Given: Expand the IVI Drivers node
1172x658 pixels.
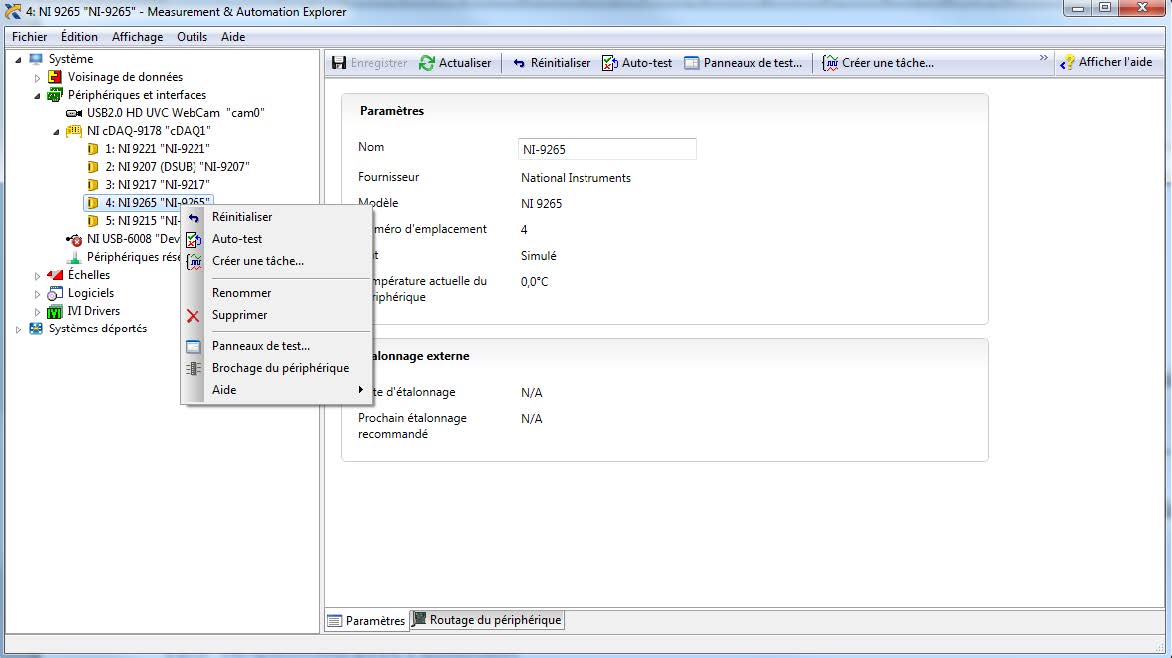Looking at the screenshot, I should point(37,312).
